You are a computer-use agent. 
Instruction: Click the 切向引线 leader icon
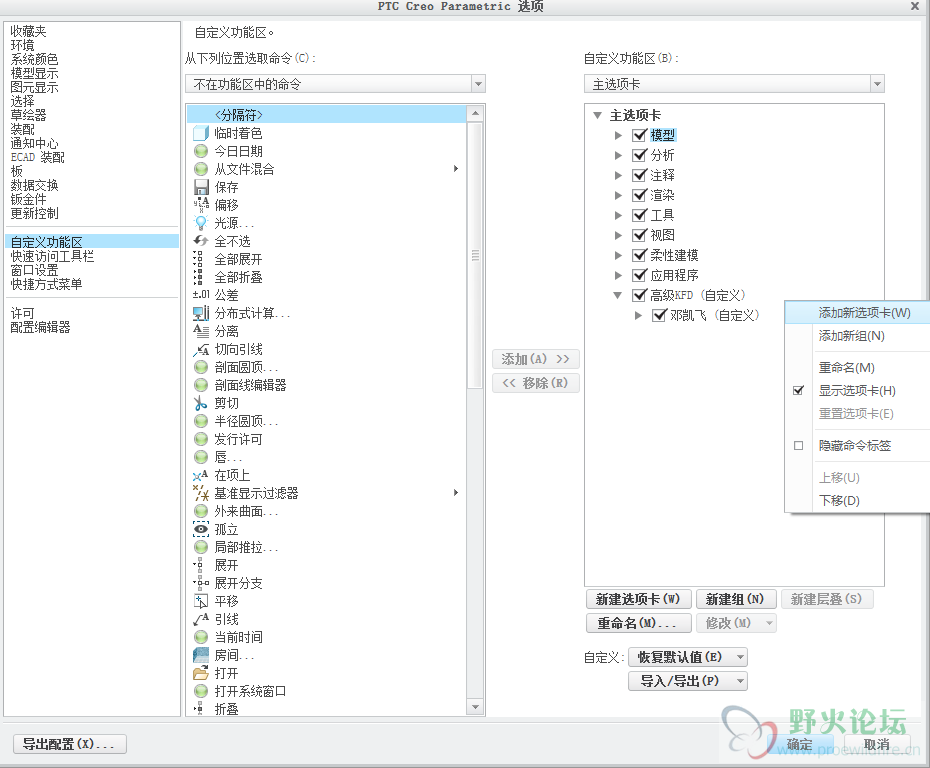[201, 349]
